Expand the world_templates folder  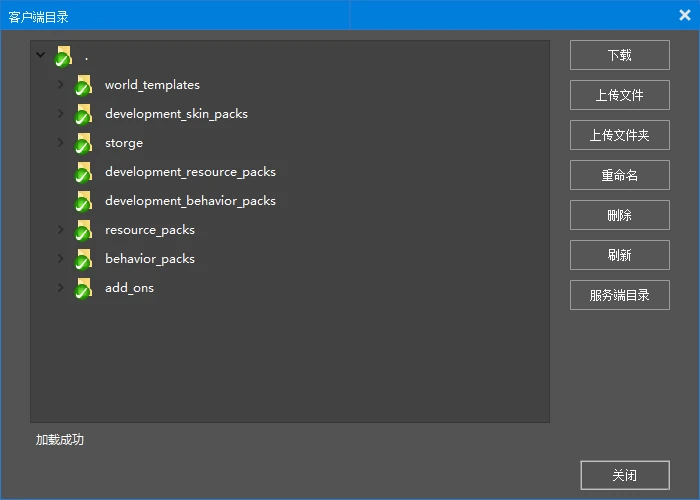click(61, 84)
